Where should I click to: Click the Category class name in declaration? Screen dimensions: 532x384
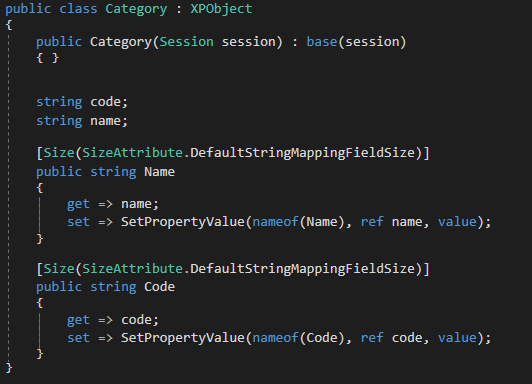coord(136,9)
